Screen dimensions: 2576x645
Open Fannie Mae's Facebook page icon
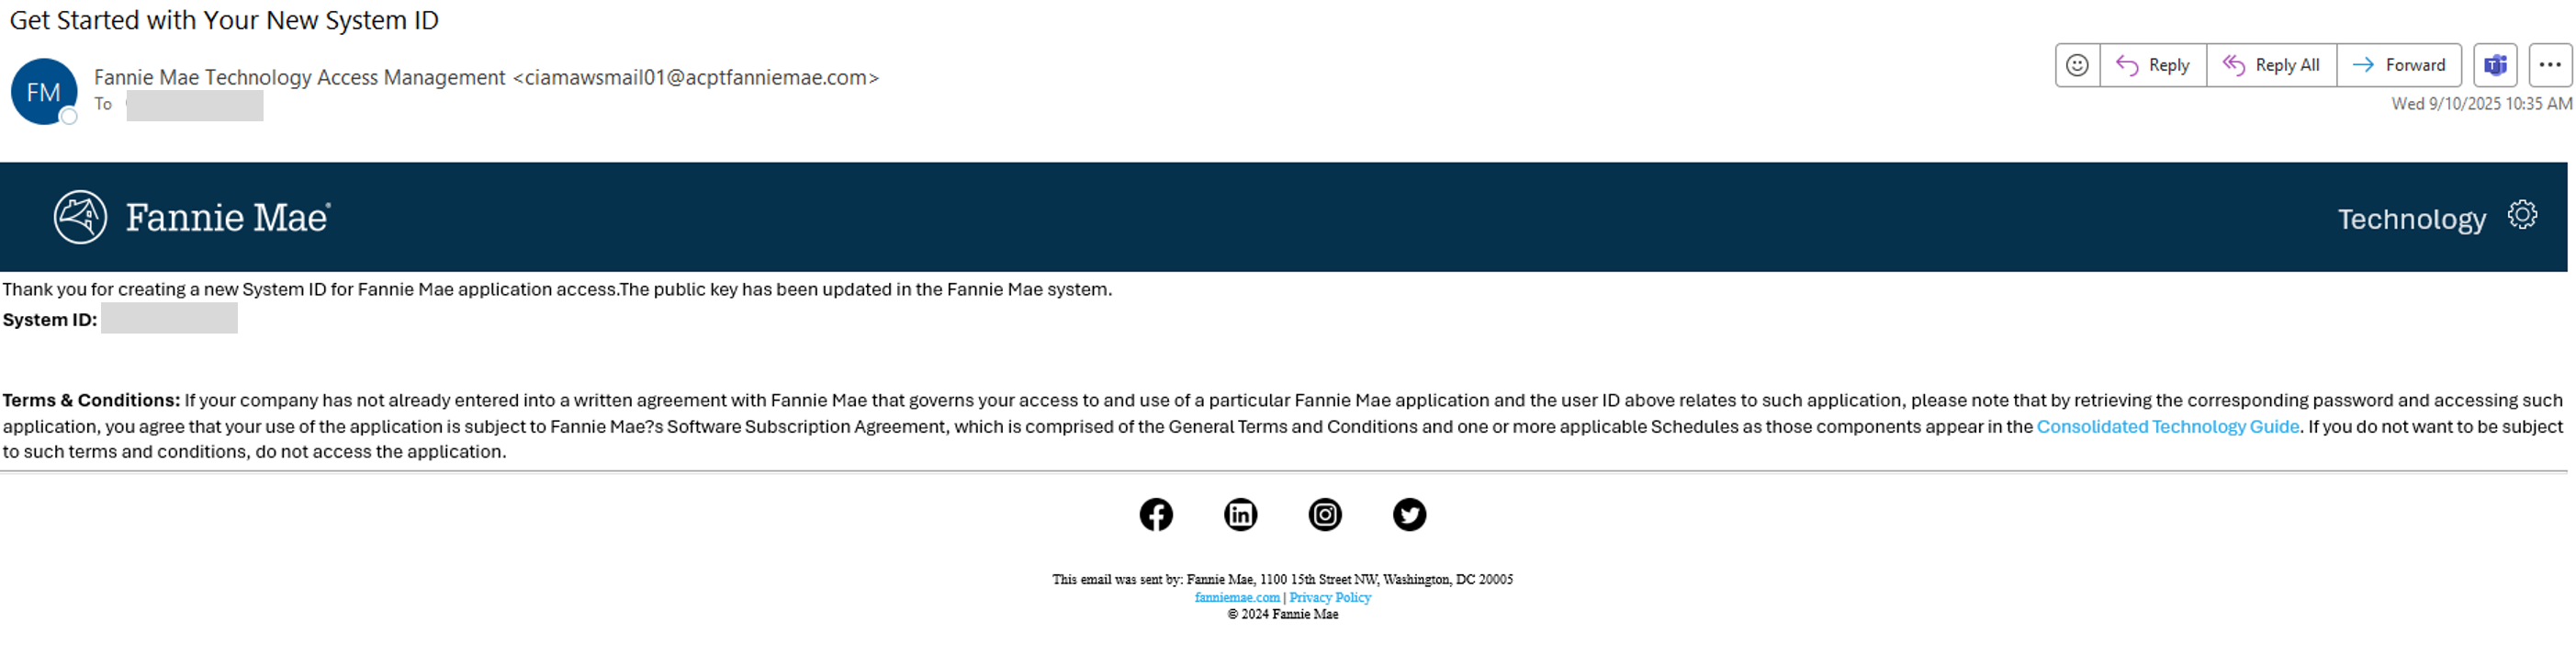[1156, 515]
